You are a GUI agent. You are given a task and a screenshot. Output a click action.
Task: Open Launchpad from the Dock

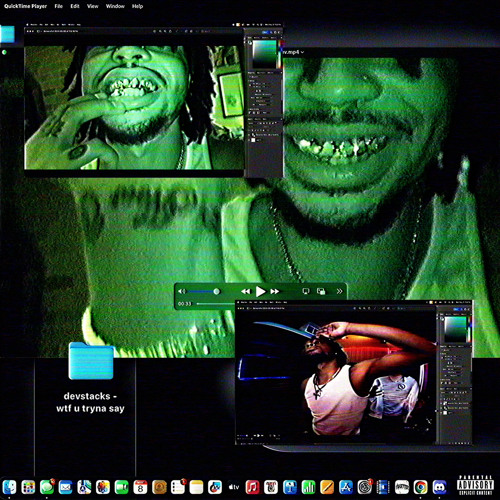click(x=28, y=487)
